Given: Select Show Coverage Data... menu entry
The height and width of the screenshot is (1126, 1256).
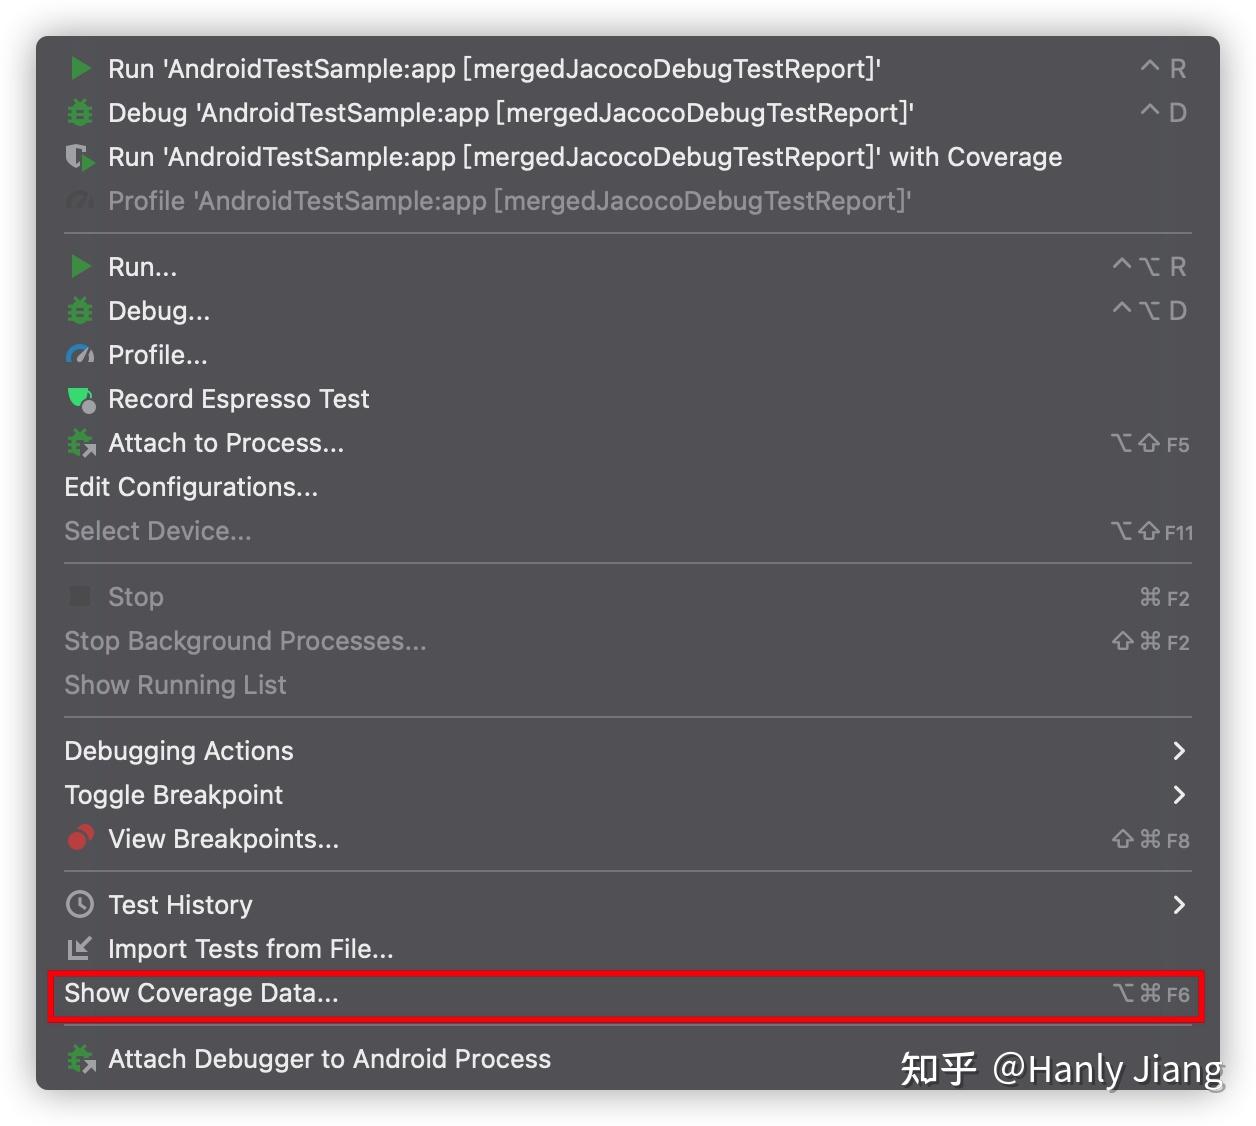Looking at the screenshot, I should (627, 994).
